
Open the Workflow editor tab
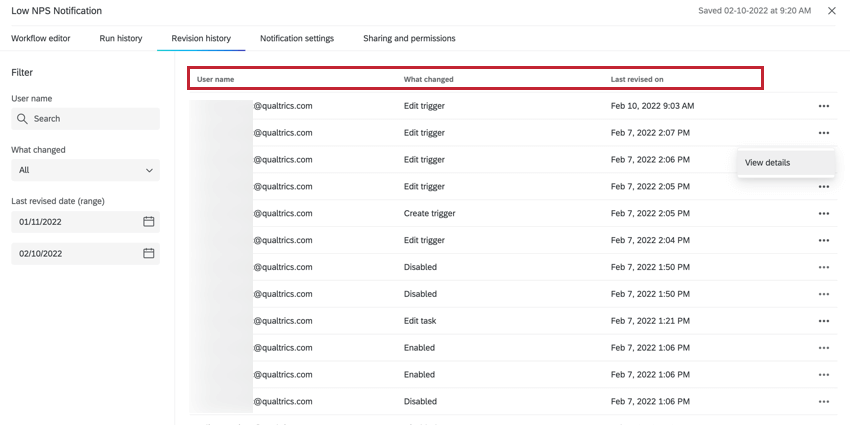pos(41,39)
